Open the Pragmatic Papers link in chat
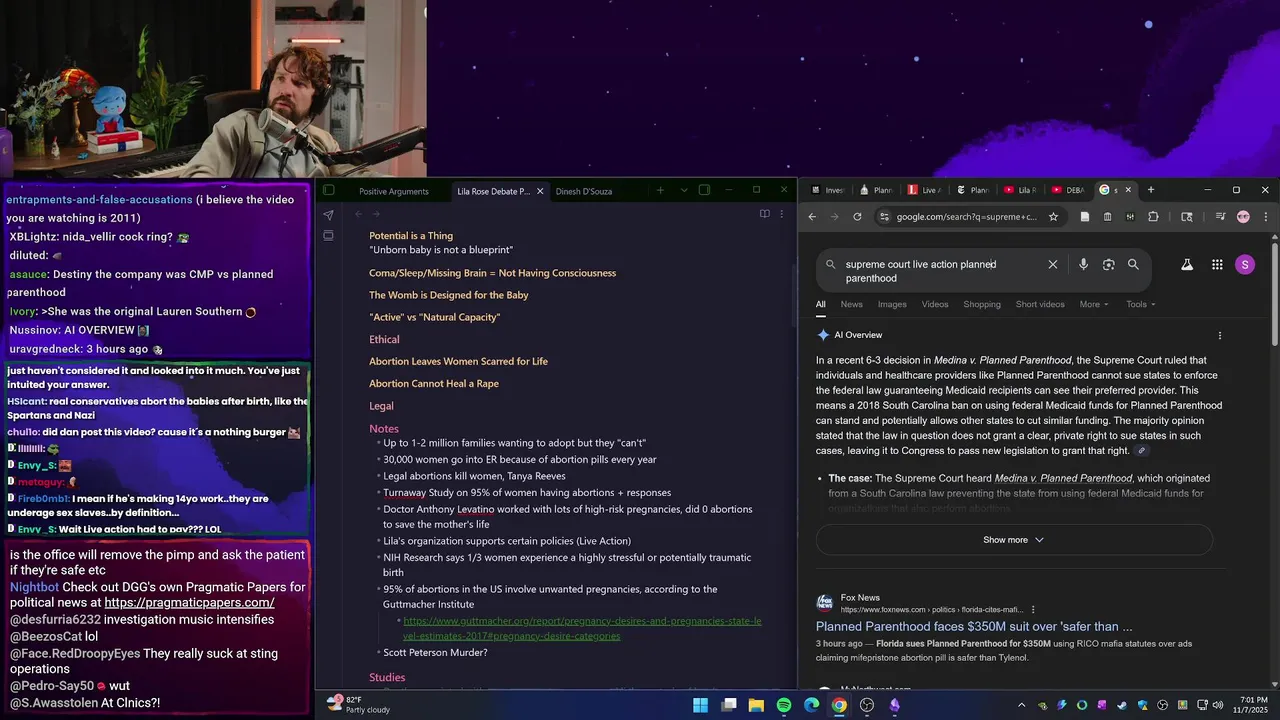The height and width of the screenshot is (720, 1280). point(189,603)
